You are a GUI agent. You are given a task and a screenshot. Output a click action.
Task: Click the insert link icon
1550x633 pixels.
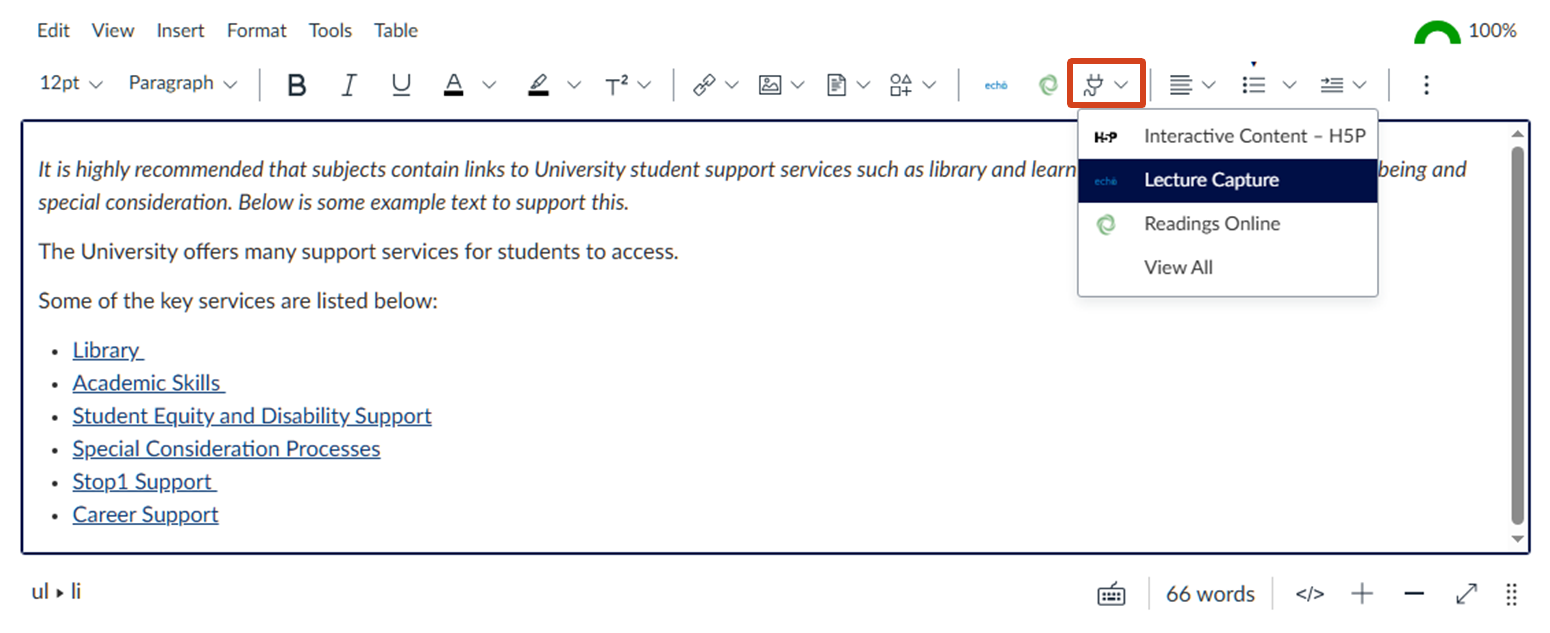(704, 85)
